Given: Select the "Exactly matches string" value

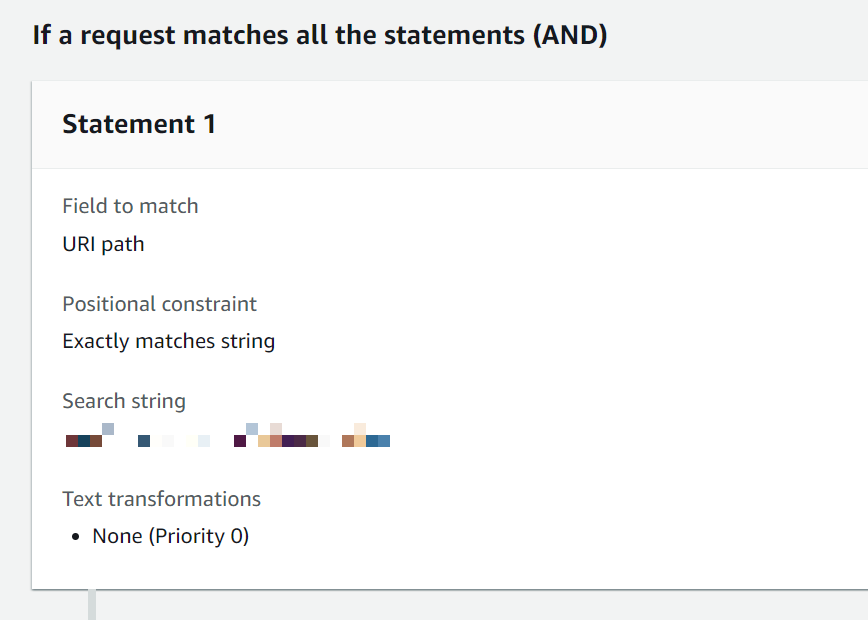Looking at the screenshot, I should (168, 341).
